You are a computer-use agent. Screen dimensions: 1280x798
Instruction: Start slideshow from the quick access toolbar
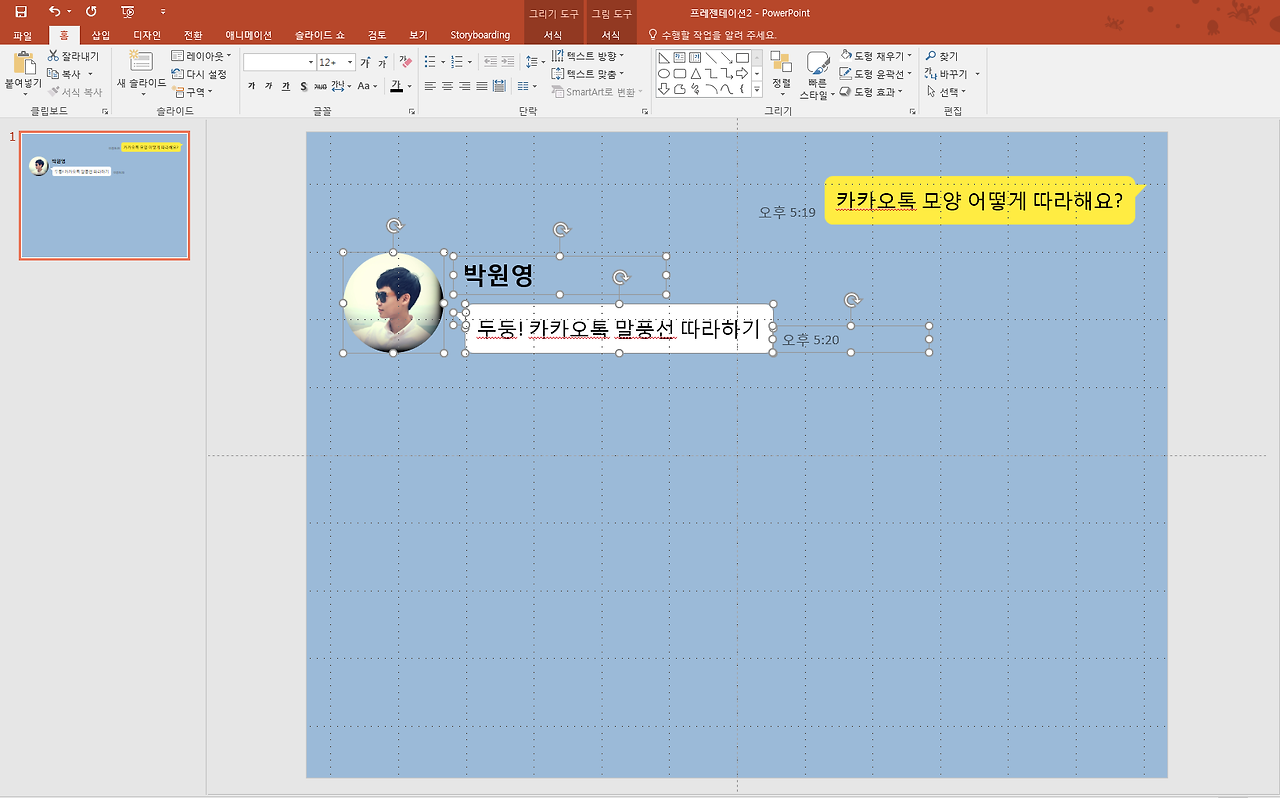tap(127, 12)
